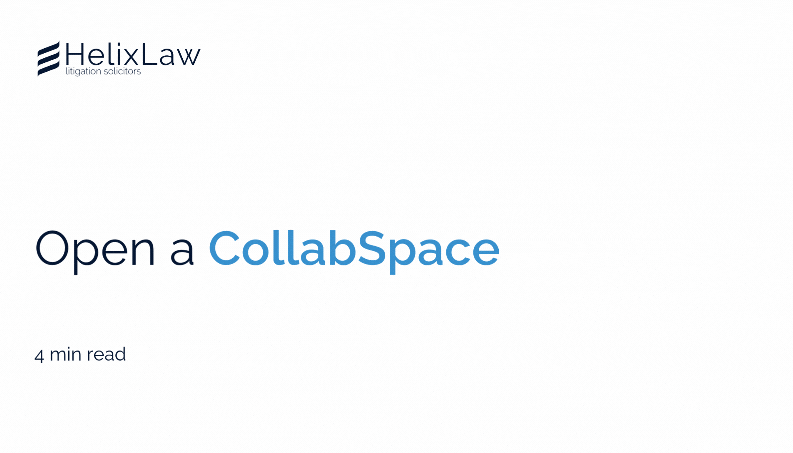
Task: Click the word 'Helix' in the logo
Action: click(102, 54)
